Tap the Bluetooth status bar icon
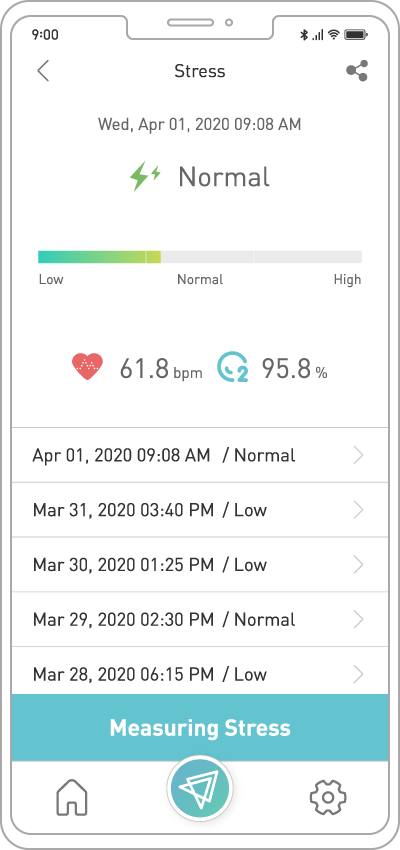Screen dimensions: 400x850 [304, 35]
